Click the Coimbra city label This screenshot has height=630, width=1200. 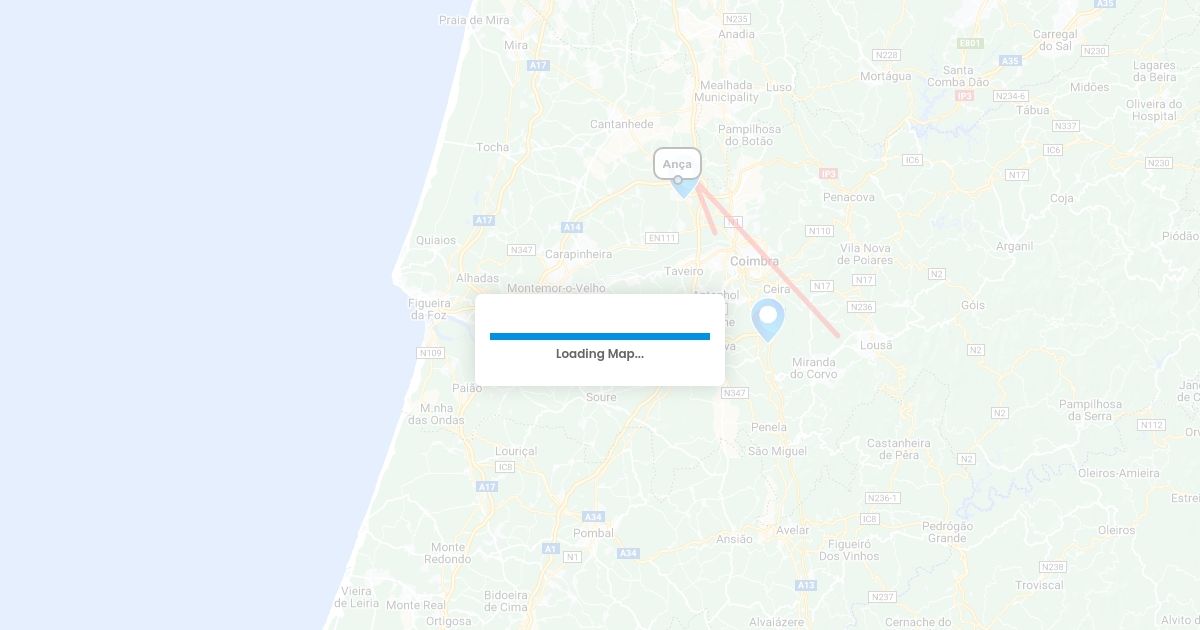click(x=755, y=261)
